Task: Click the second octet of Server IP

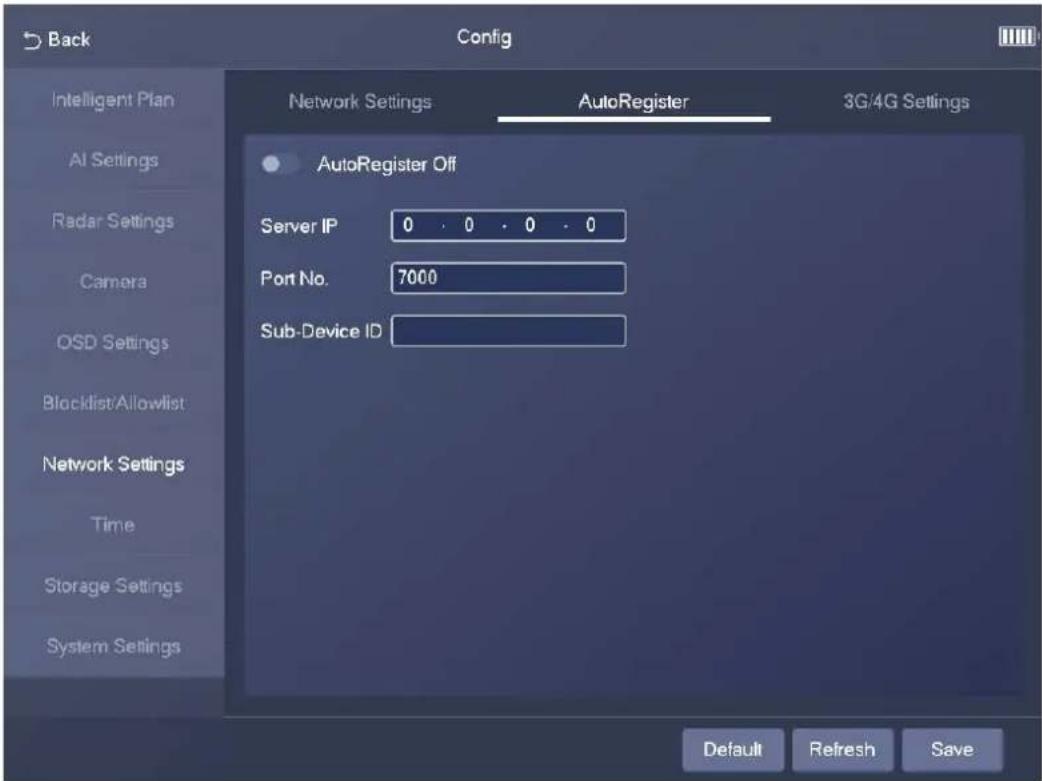Action: point(469,225)
